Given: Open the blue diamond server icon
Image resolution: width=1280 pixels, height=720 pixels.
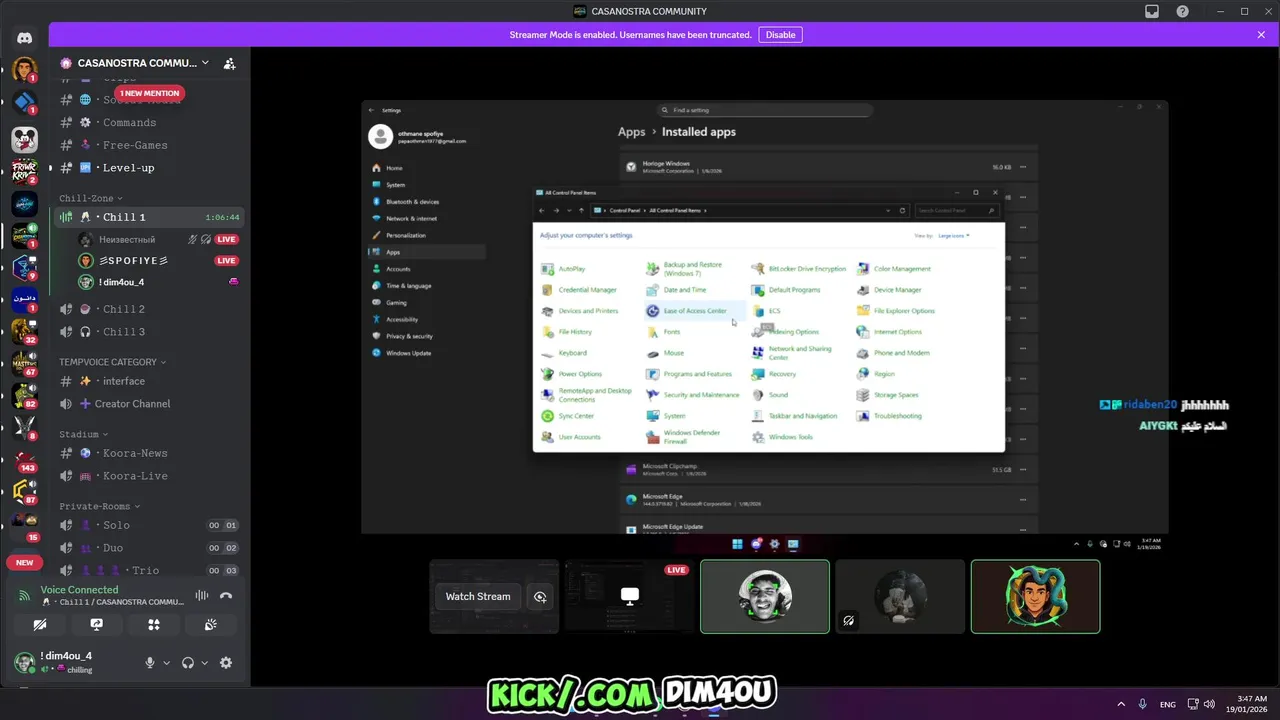Looking at the screenshot, I should [x=25, y=103].
